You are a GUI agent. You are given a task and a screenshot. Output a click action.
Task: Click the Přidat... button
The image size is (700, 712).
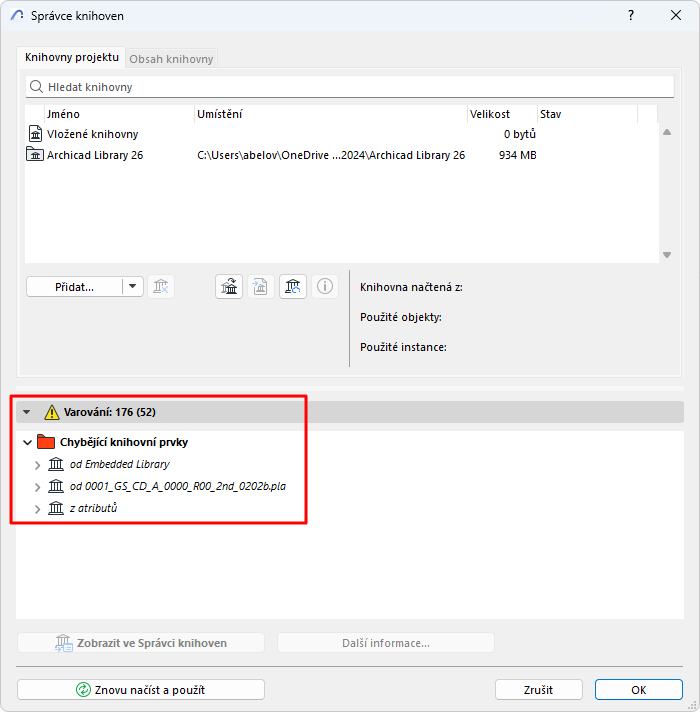click(x=74, y=287)
